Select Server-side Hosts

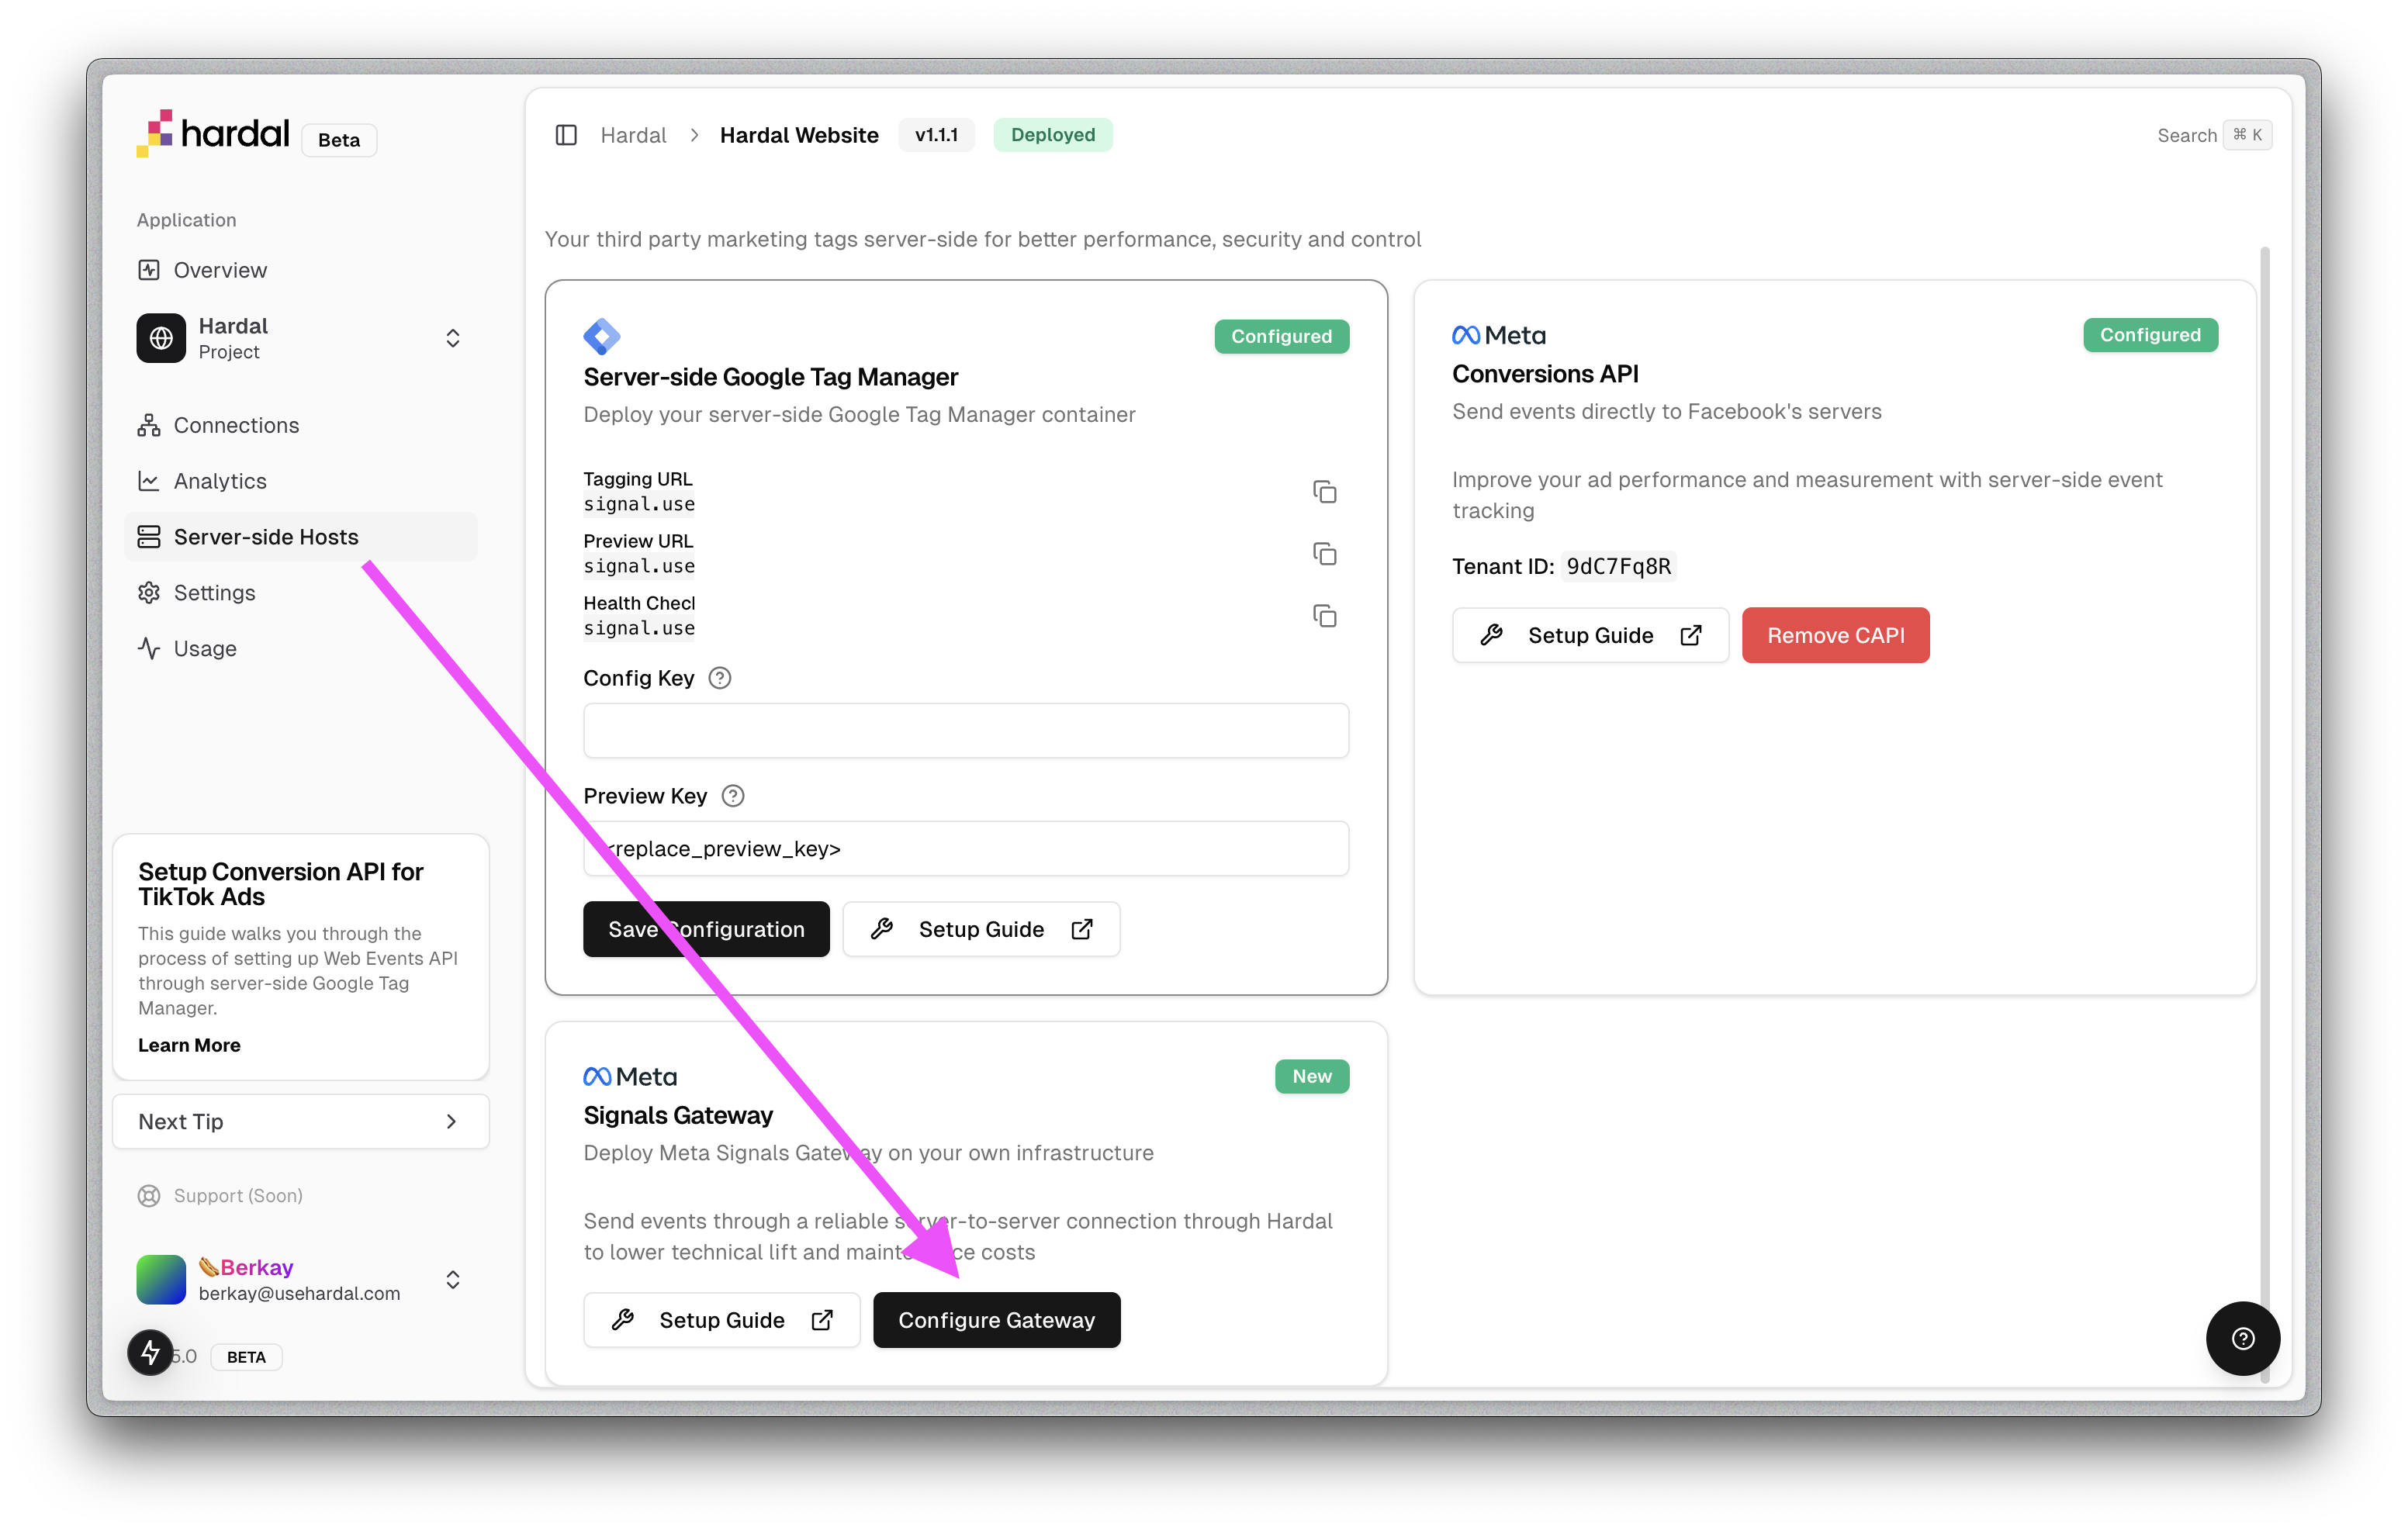(301, 537)
